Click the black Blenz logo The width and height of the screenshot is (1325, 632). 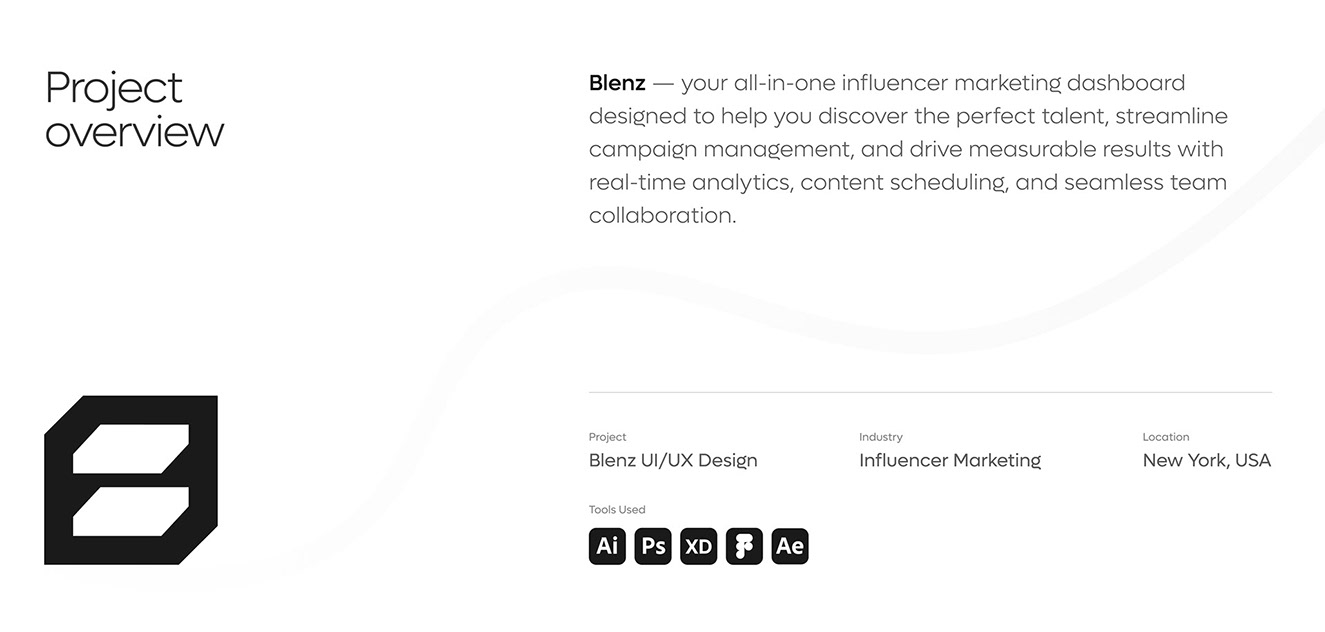point(131,480)
